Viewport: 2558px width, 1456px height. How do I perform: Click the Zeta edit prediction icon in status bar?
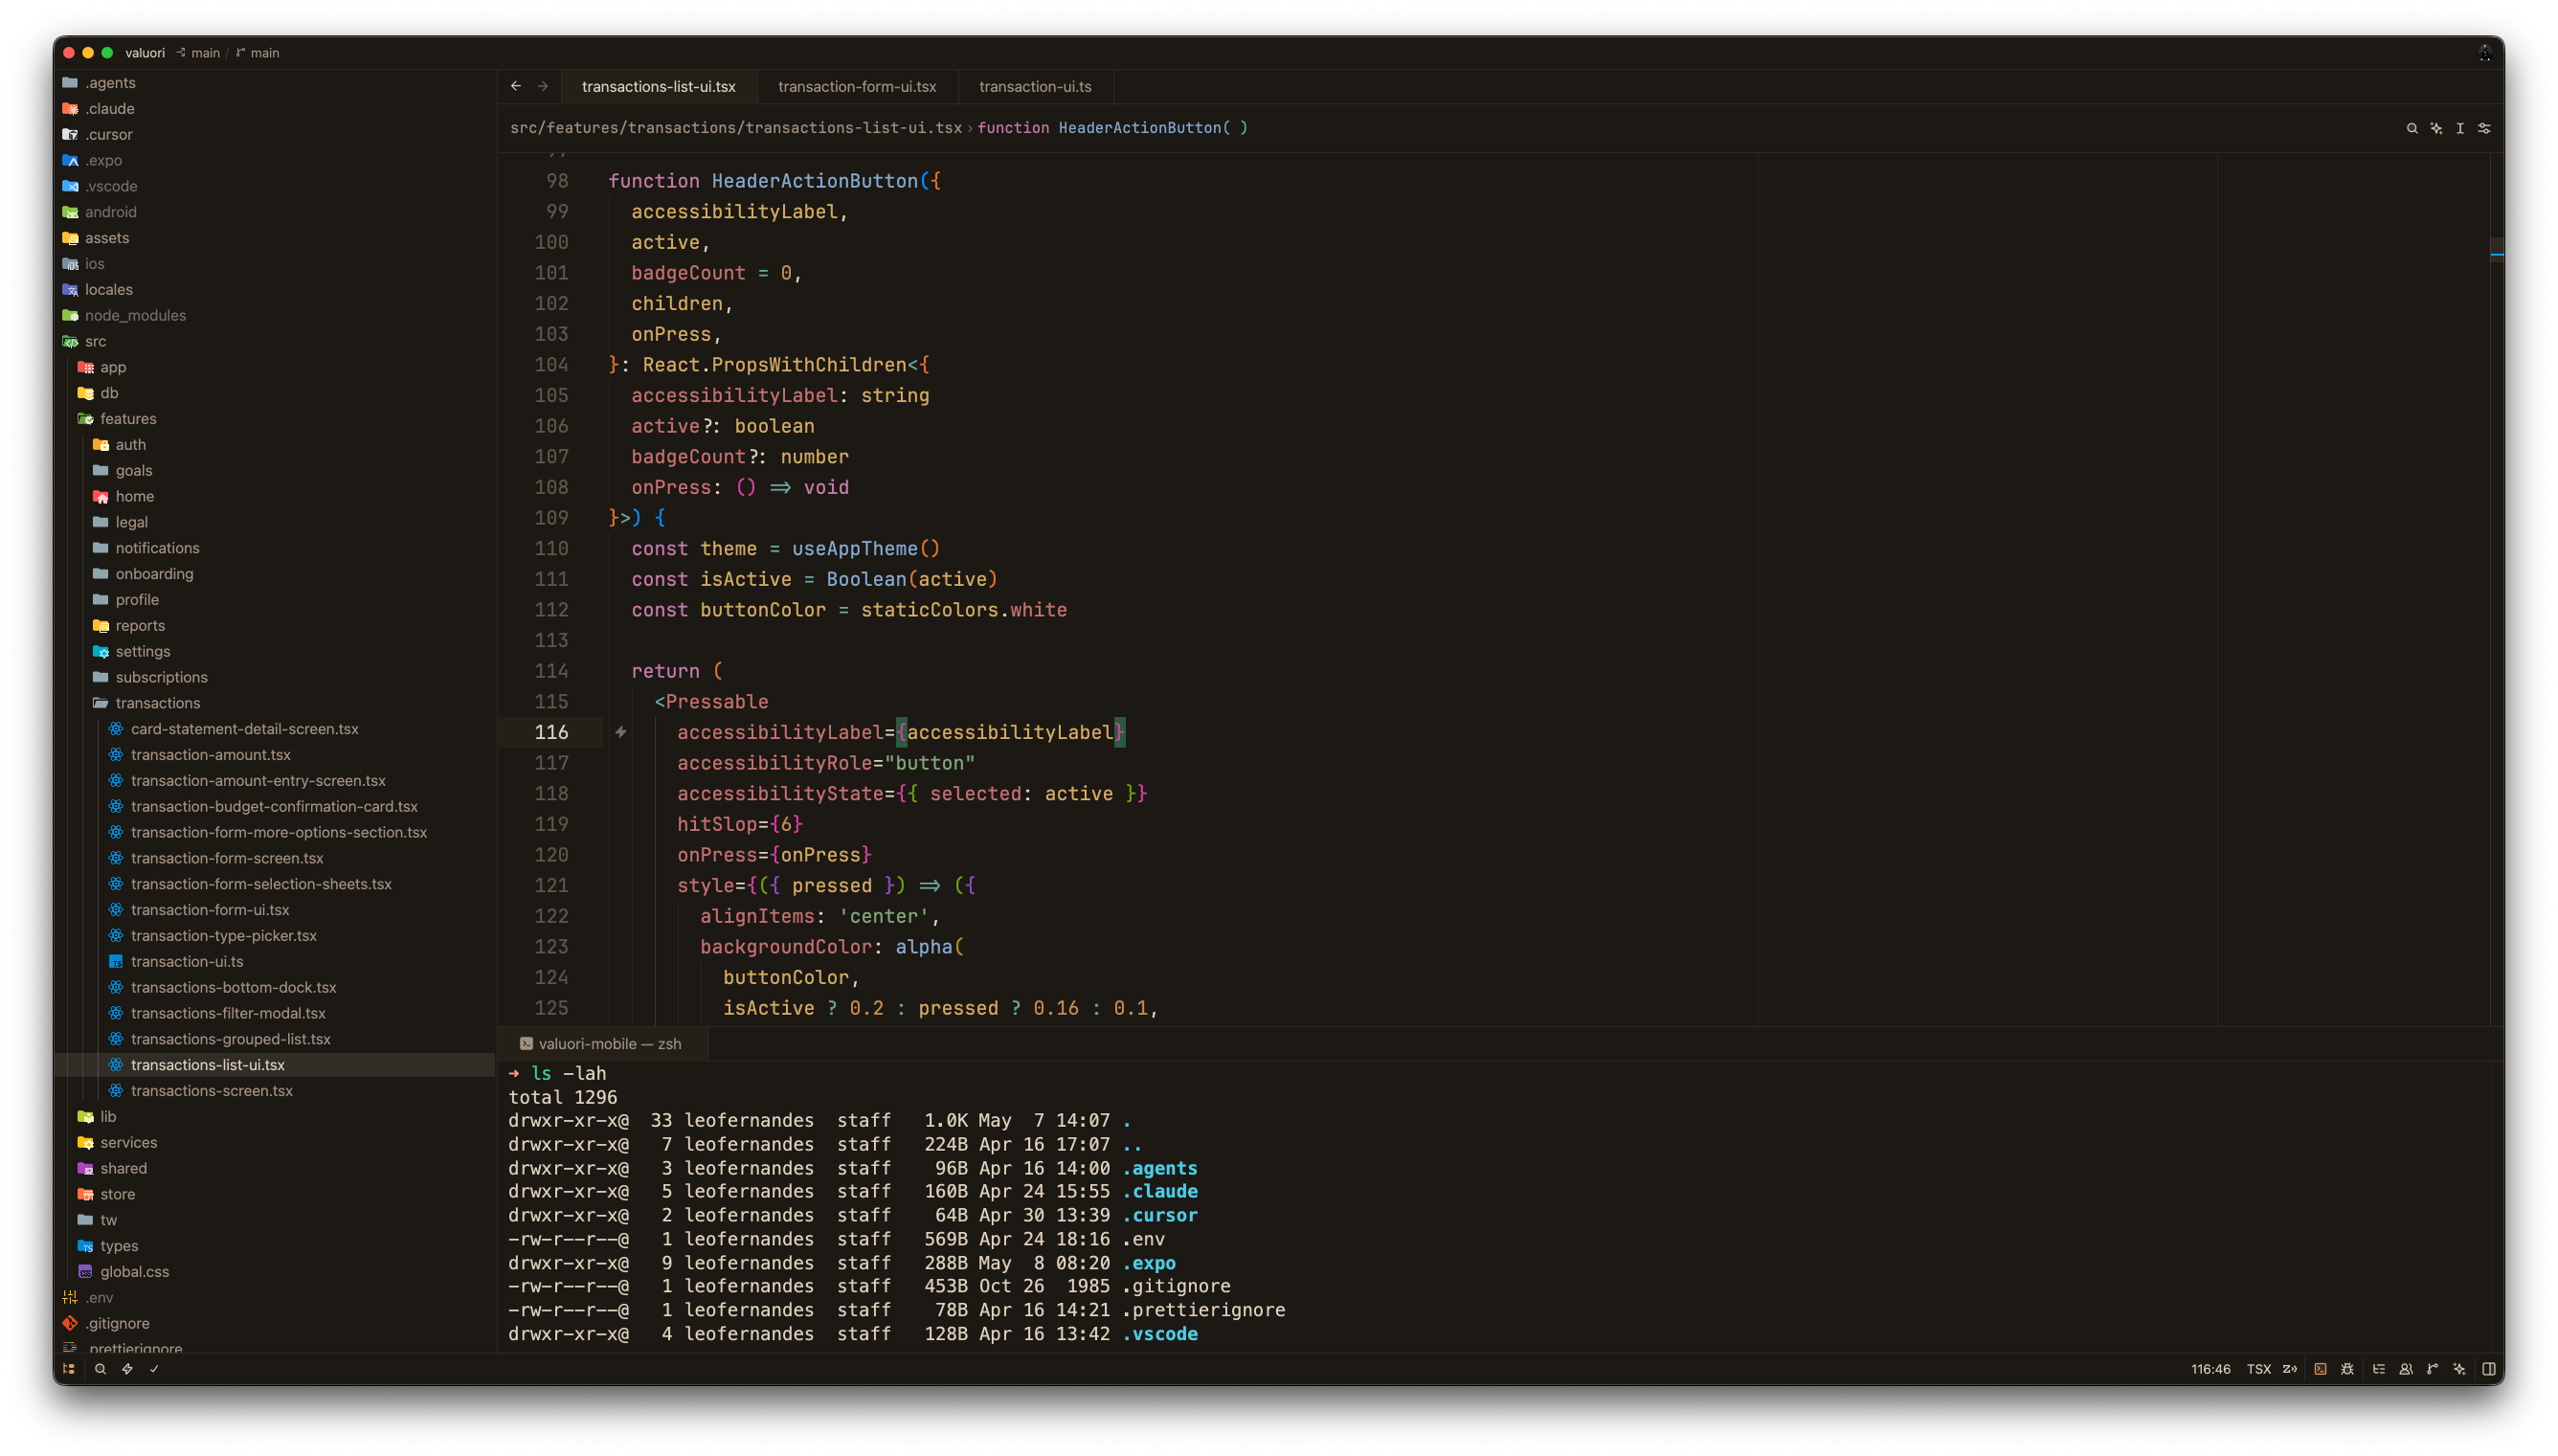click(x=2290, y=1369)
